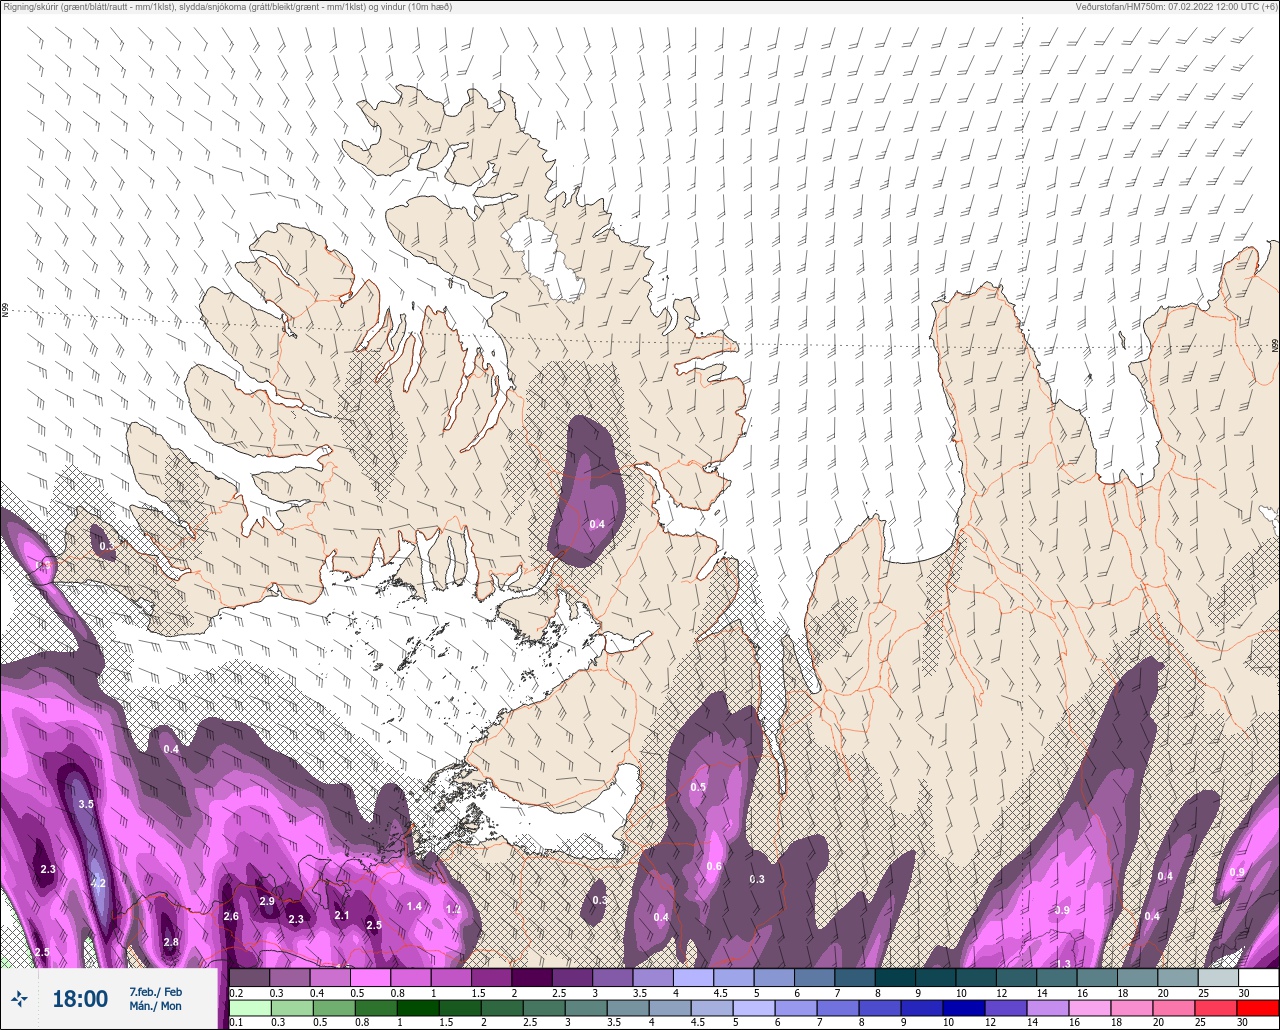Select the upper legend swatch above 0.5

point(370,977)
